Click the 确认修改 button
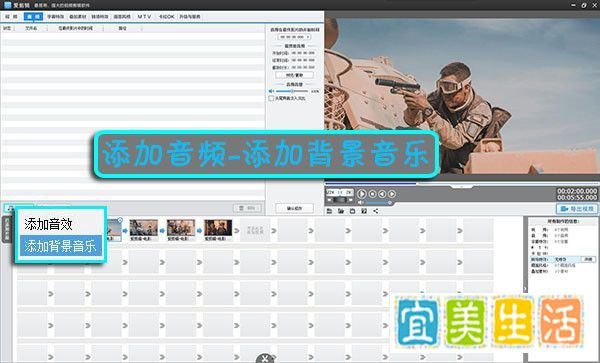This screenshot has width=600, height=363. tap(294, 208)
